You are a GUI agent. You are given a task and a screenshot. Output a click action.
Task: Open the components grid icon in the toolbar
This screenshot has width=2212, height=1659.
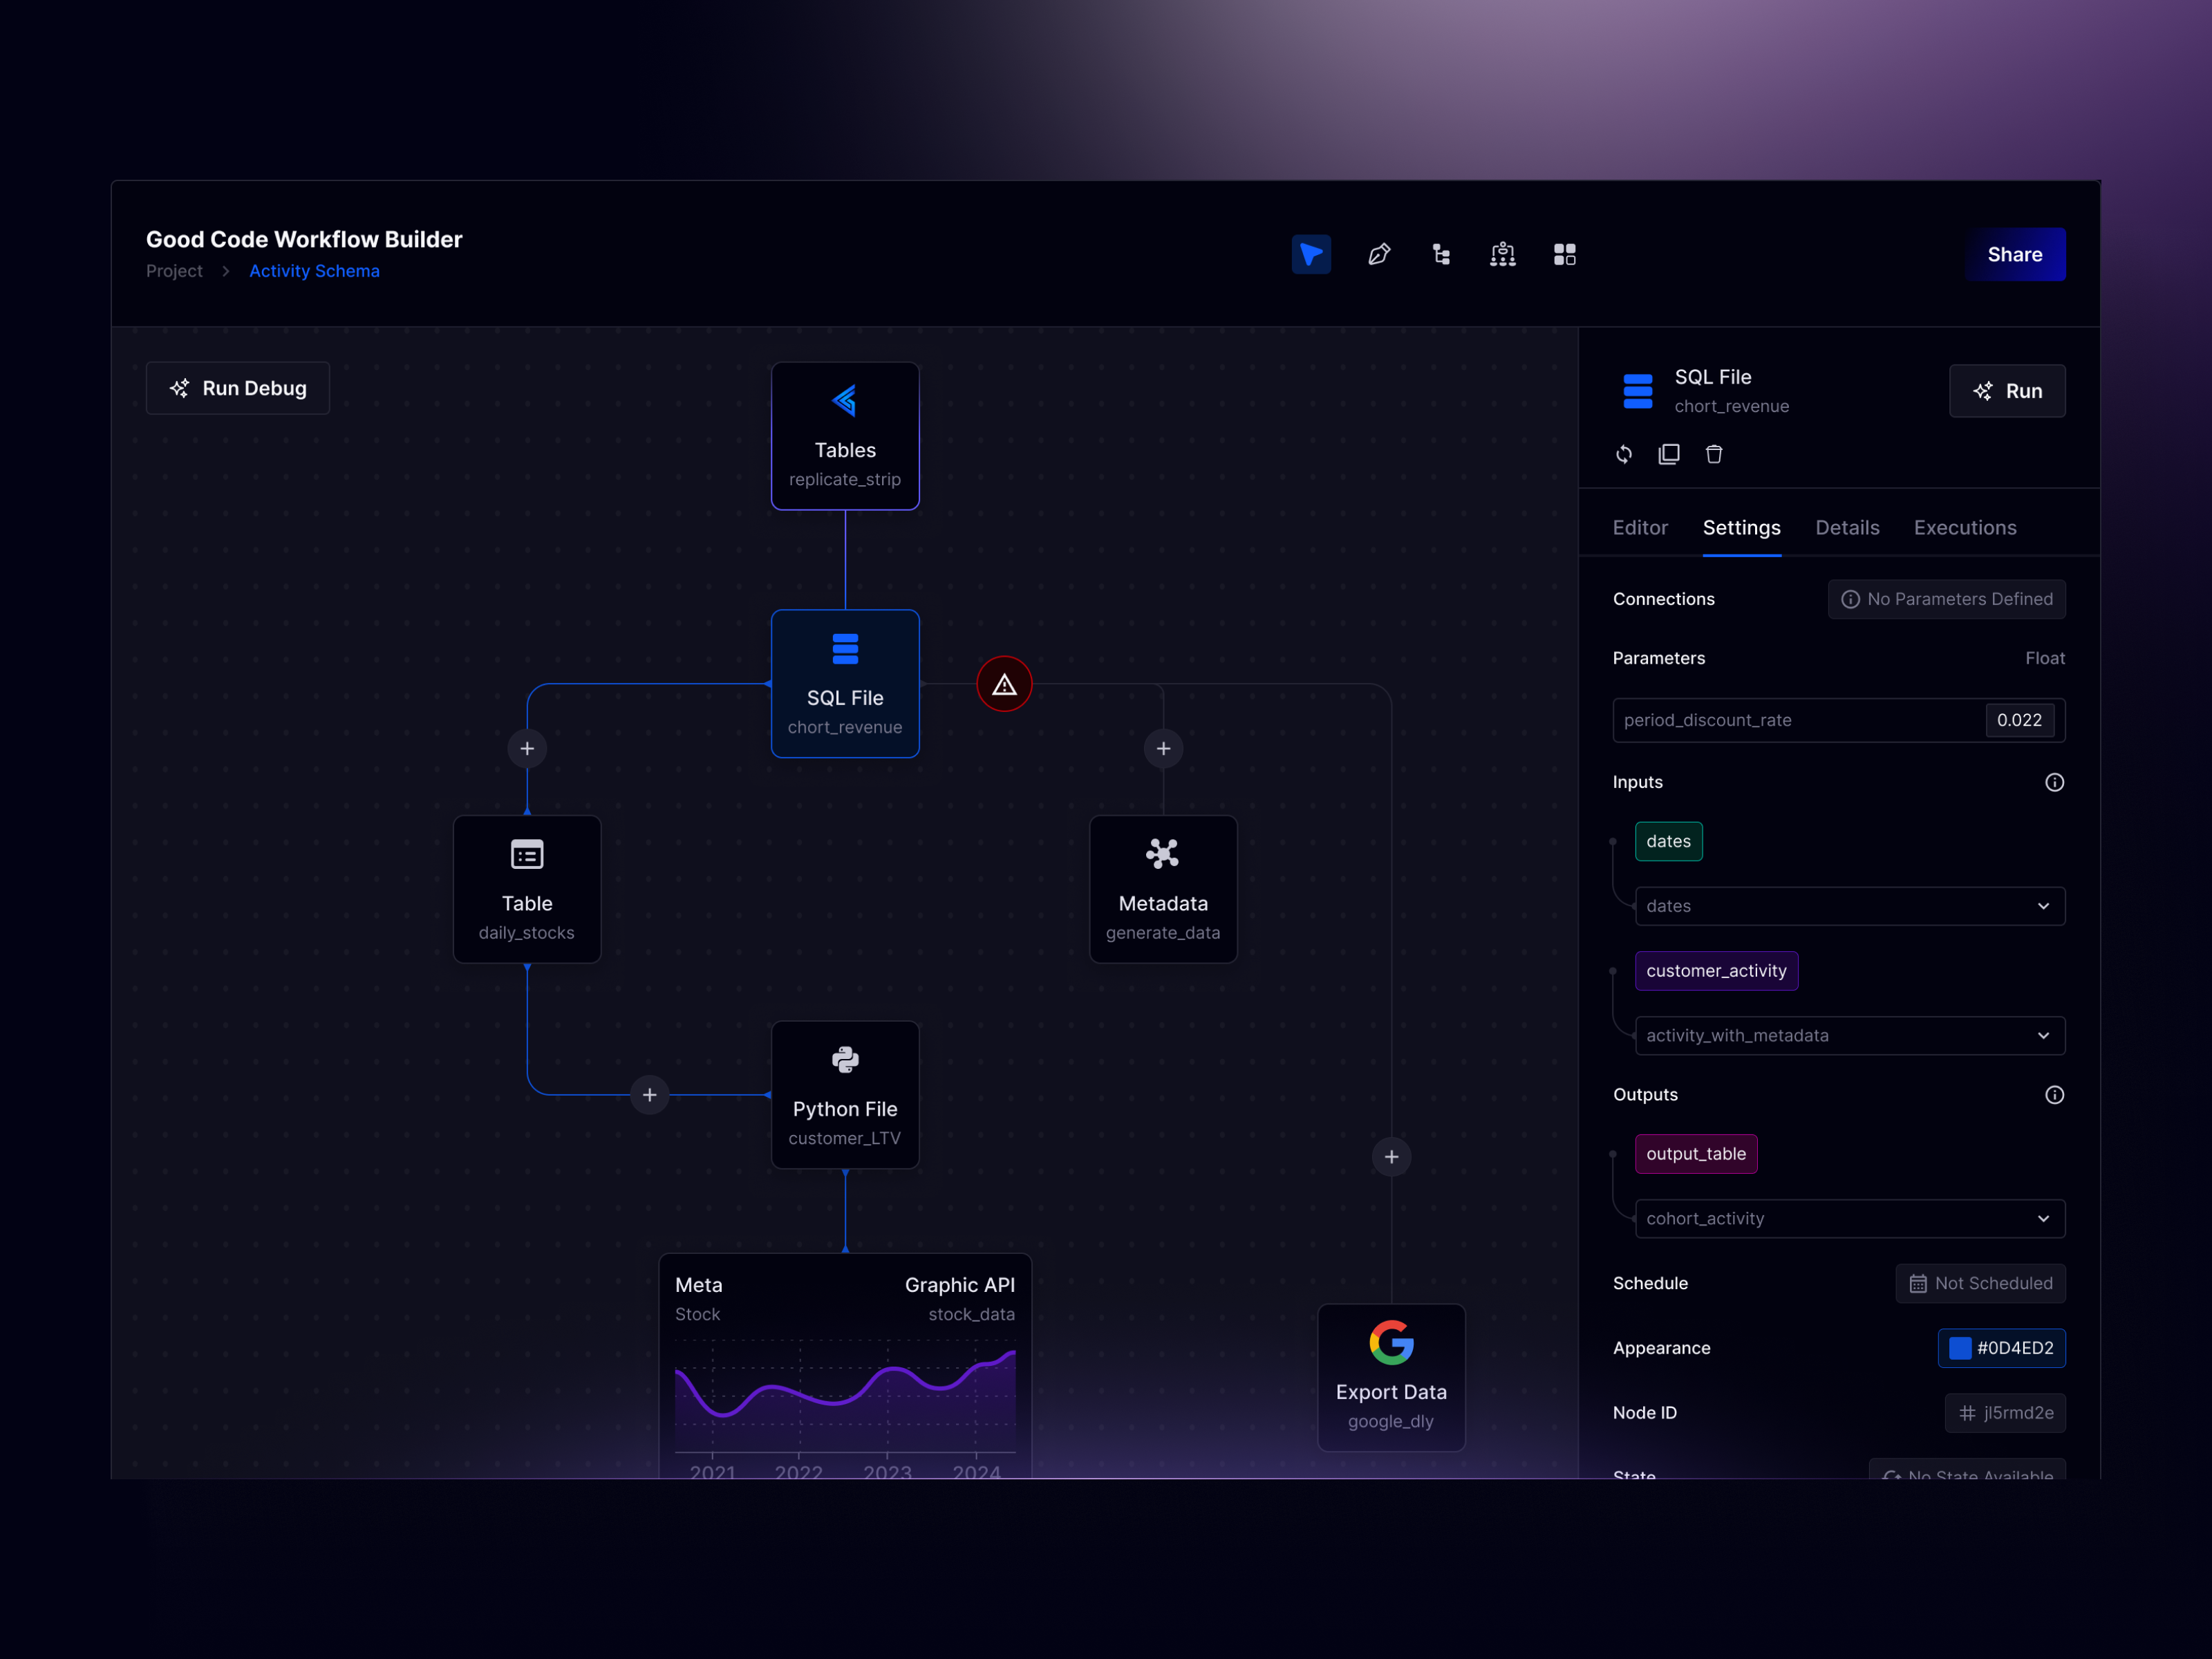(1565, 254)
